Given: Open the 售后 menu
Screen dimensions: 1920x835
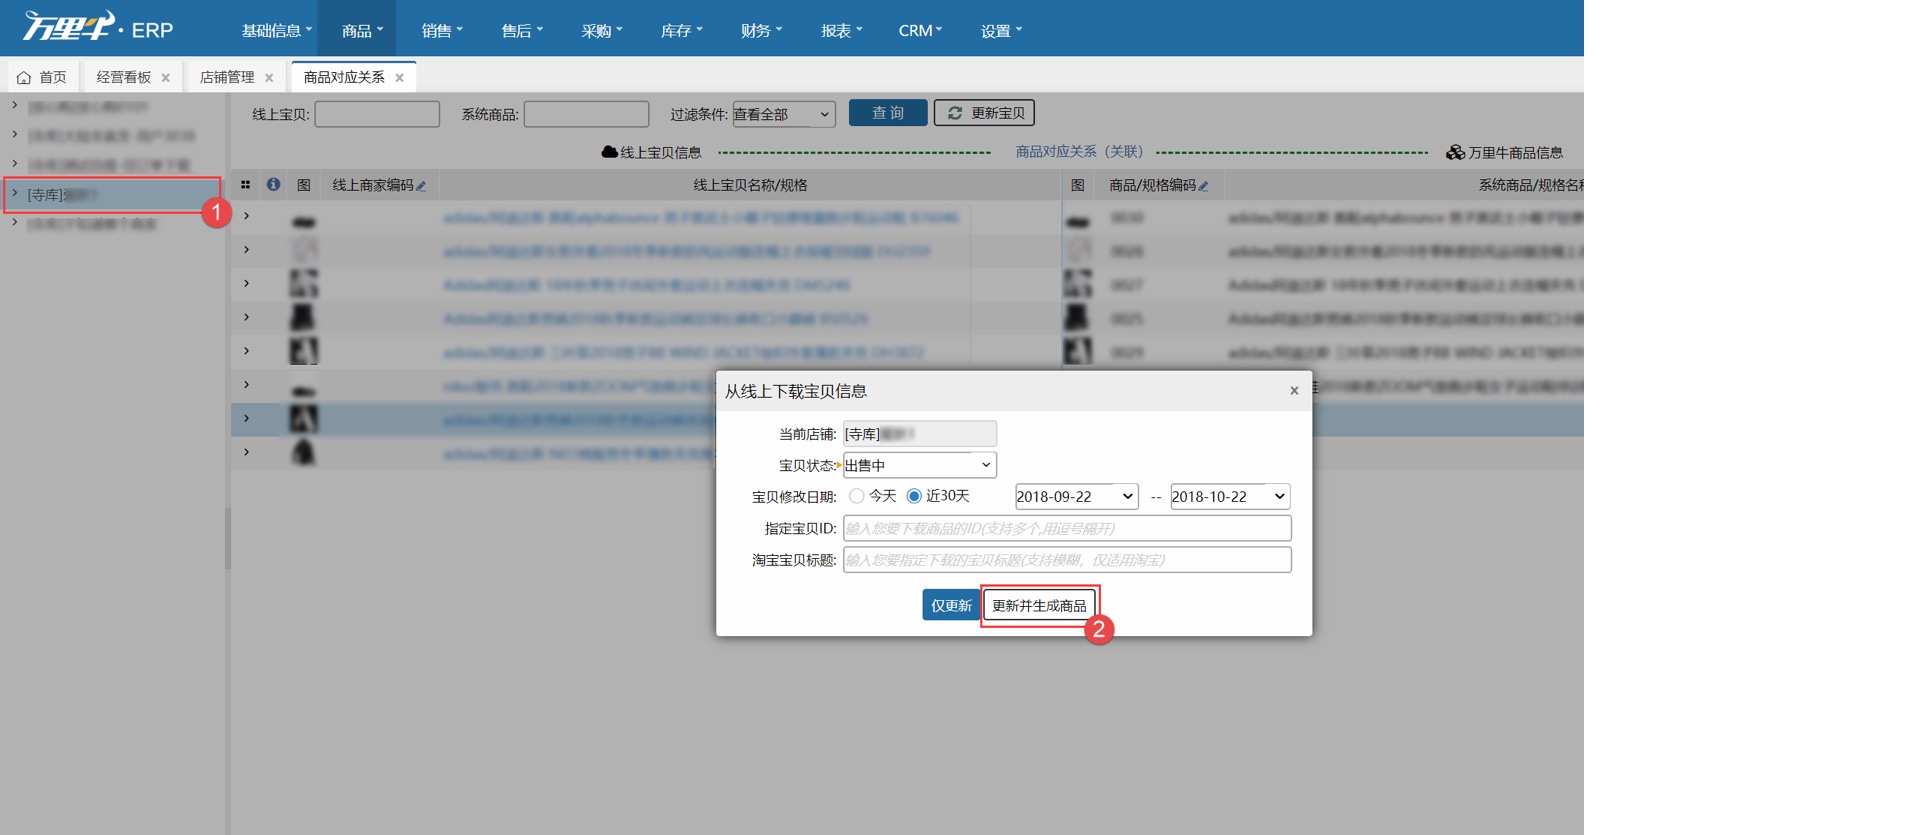Looking at the screenshot, I should click(522, 30).
